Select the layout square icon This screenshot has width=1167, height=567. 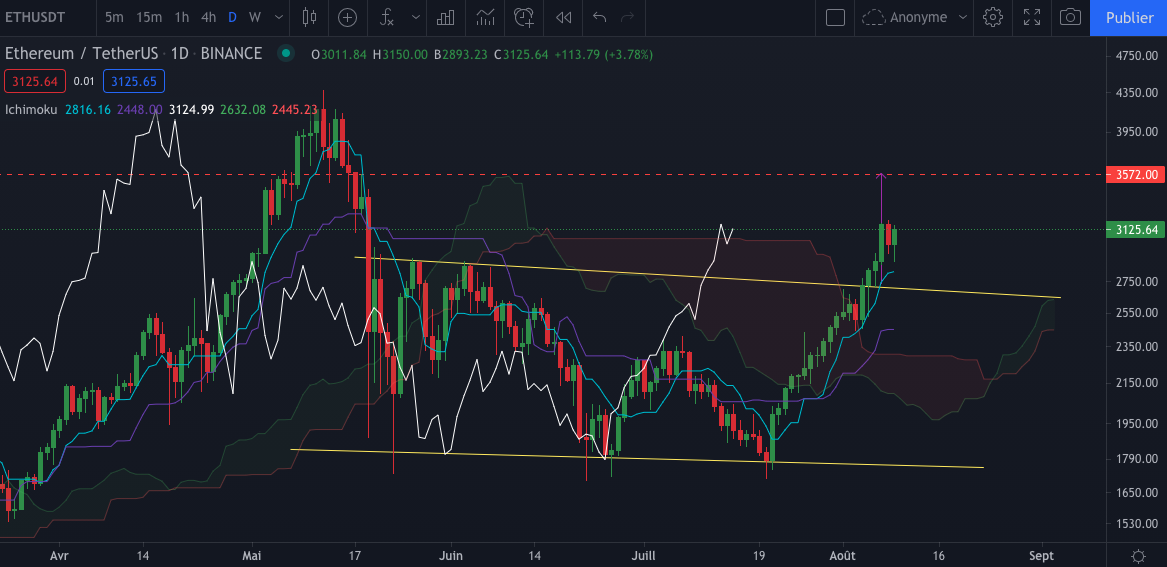835,17
